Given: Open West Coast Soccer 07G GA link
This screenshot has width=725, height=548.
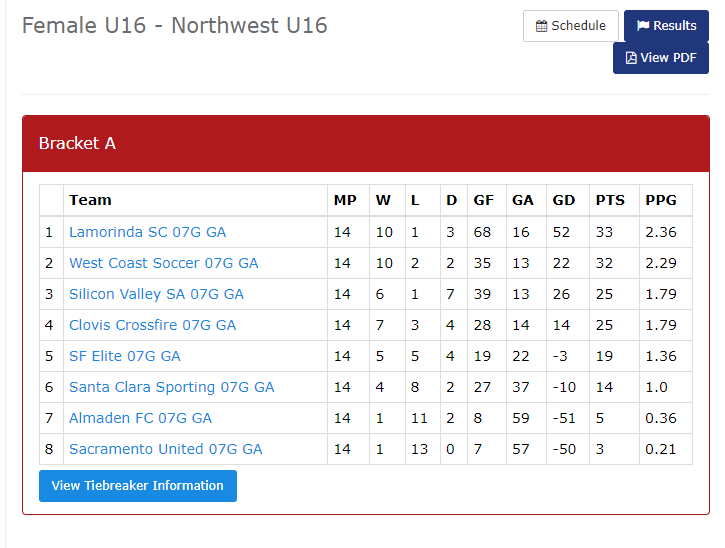Looking at the screenshot, I should [x=163, y=263].
